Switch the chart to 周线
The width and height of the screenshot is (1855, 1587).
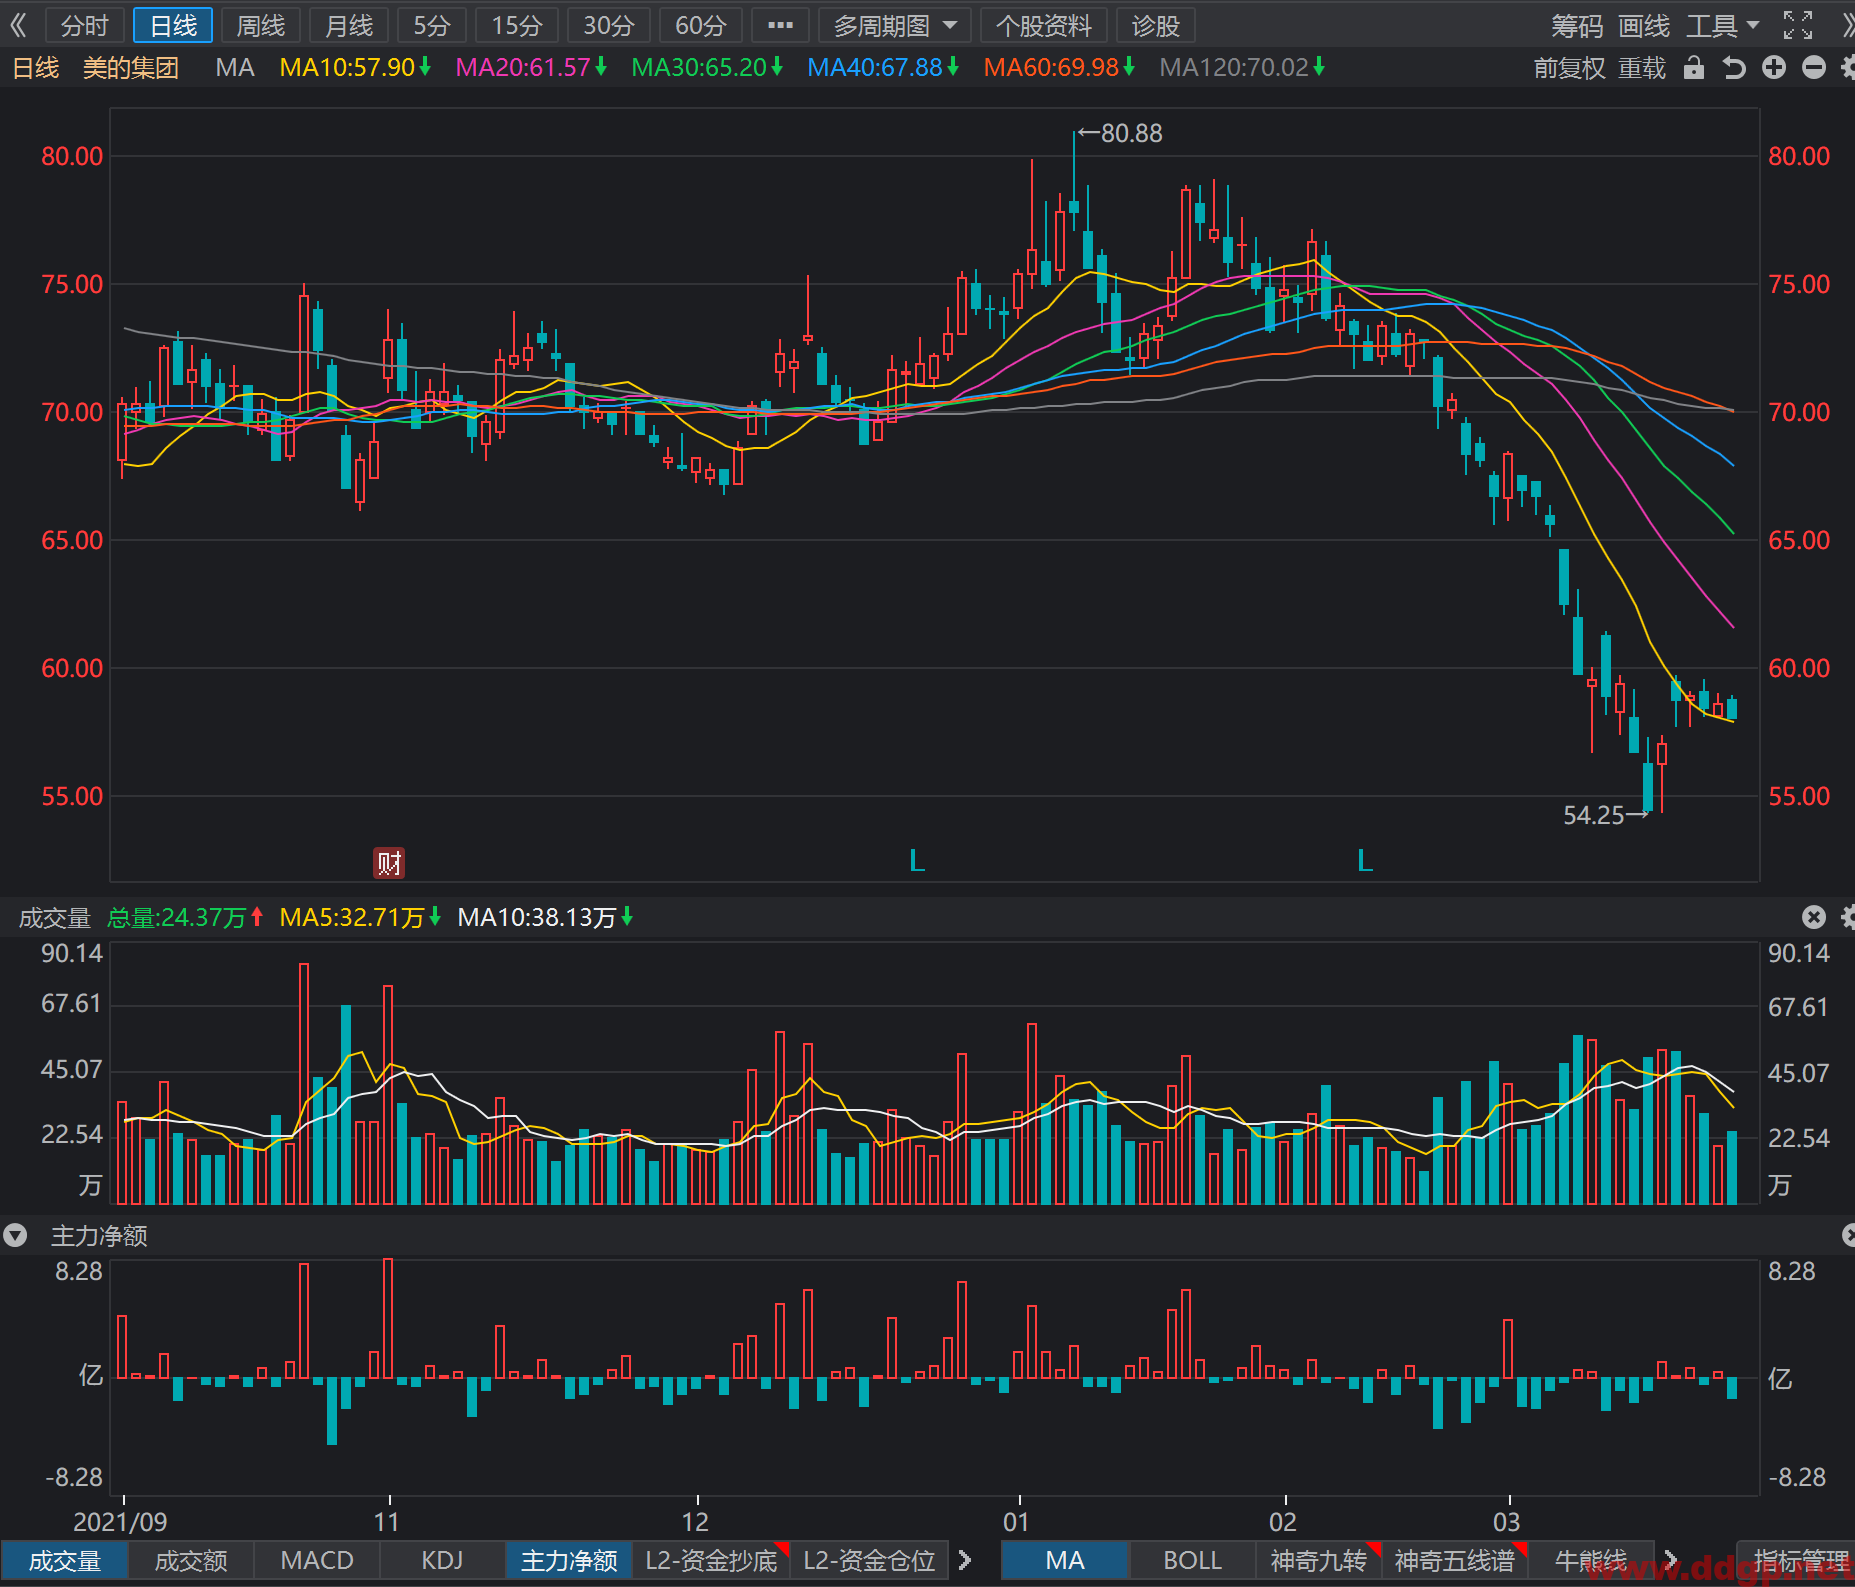coord(261,25)
